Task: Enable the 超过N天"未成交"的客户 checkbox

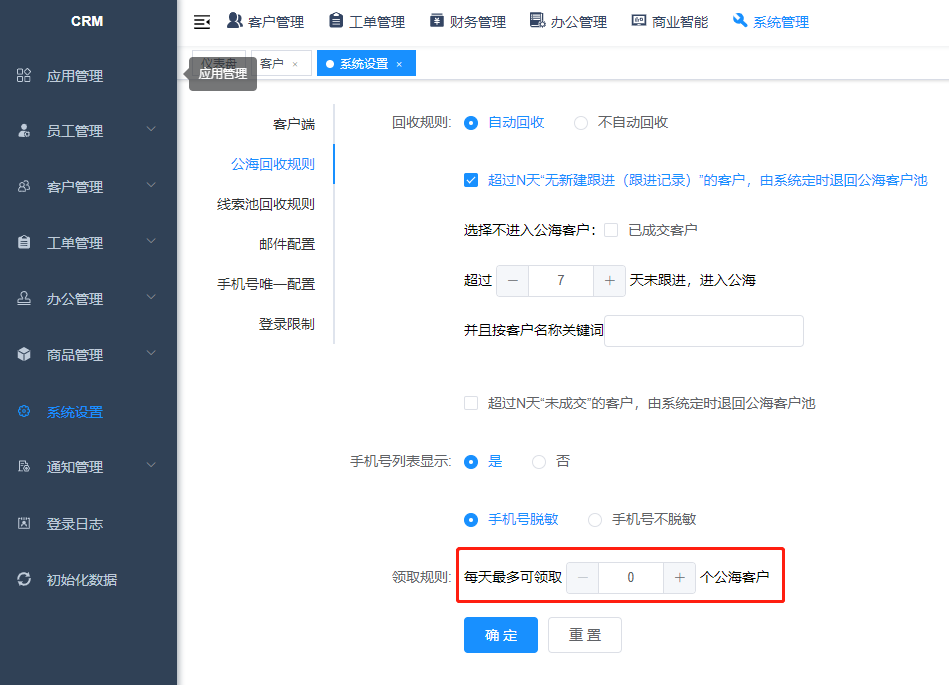Action: point(471,403)
